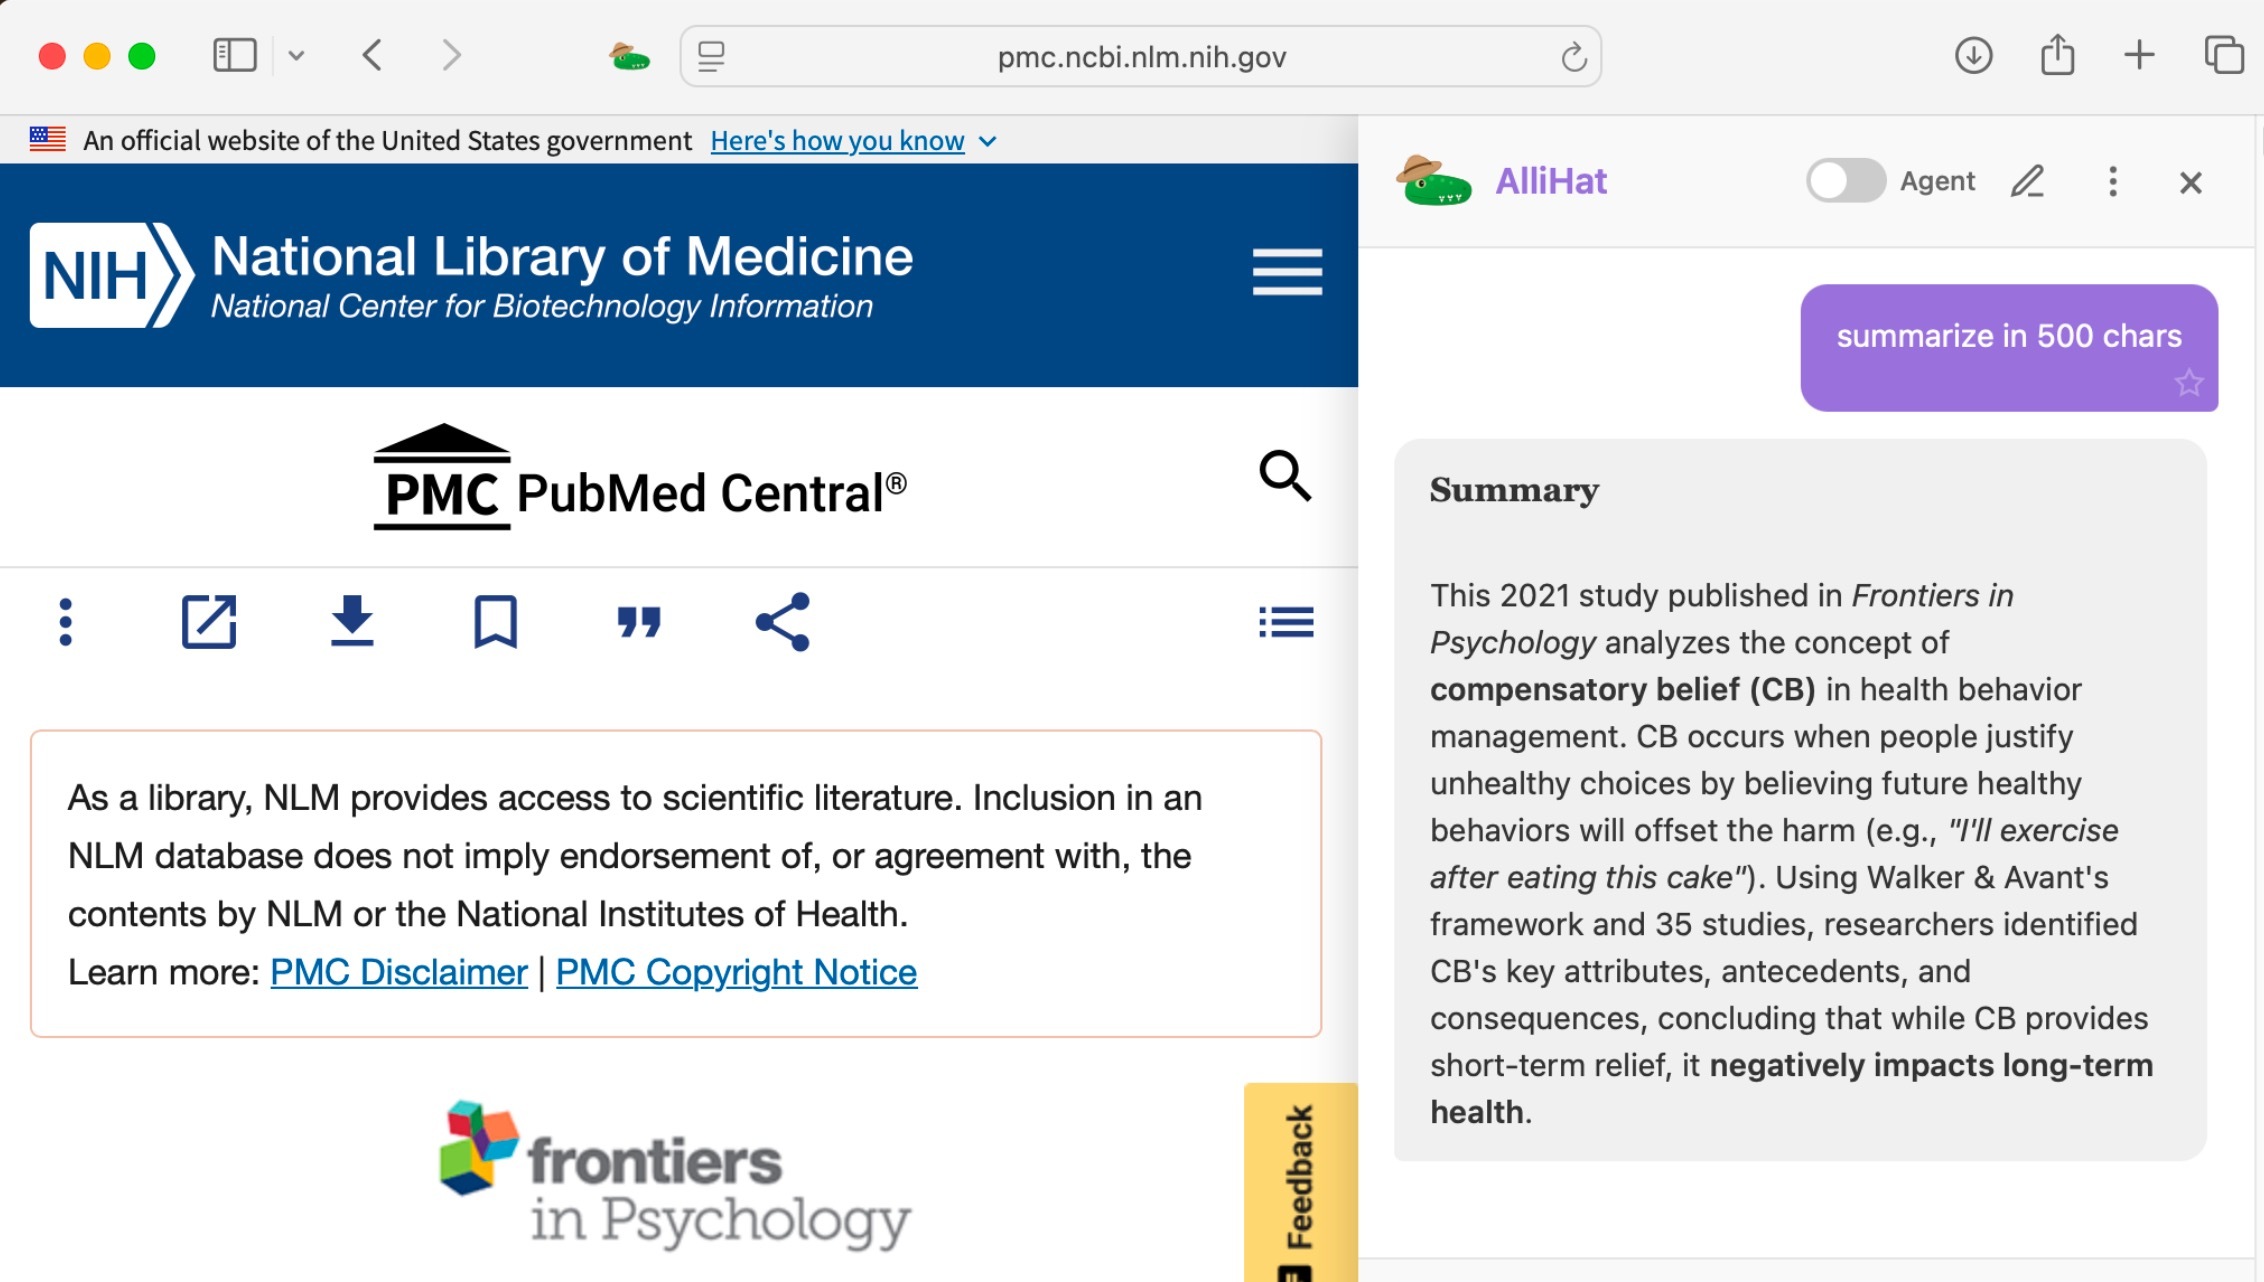Screen dimensions: 2264x1282
Task: Open the PMC Copyright Notice link
Action: [736, 972]
